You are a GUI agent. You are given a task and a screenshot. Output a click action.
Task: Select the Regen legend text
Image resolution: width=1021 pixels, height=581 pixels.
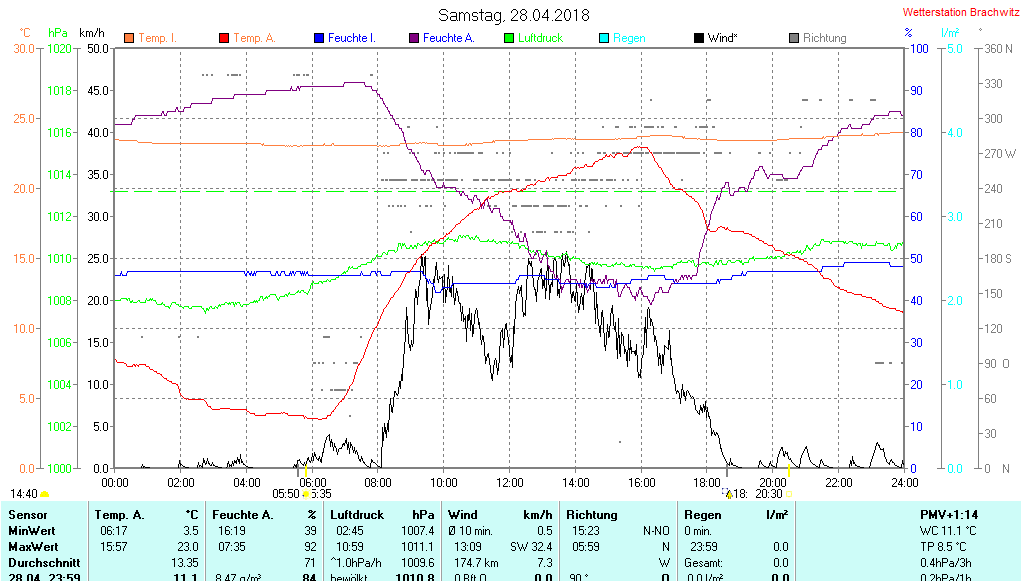(x=629, y=38)
